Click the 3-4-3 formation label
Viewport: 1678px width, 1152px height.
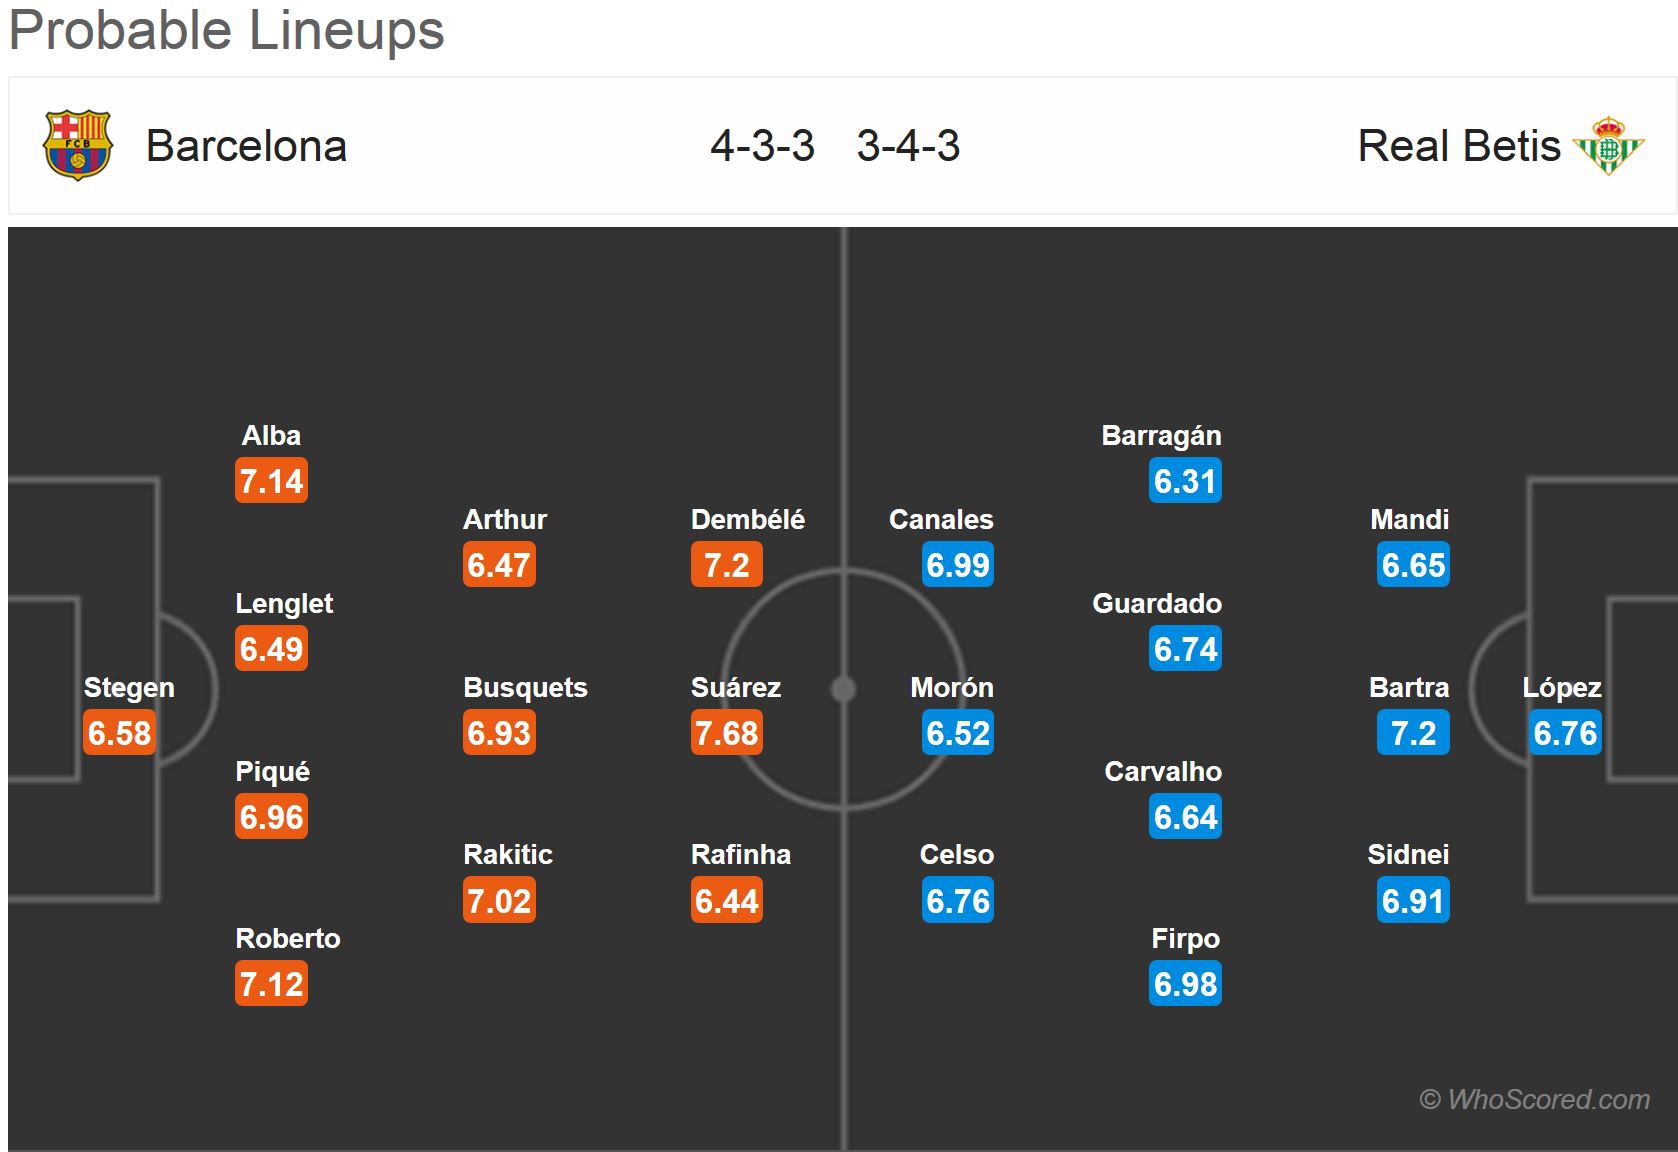(908, 146)
